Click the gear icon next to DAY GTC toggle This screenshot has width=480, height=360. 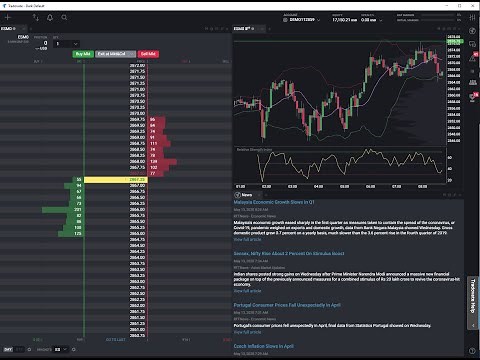tap(29, 349)
